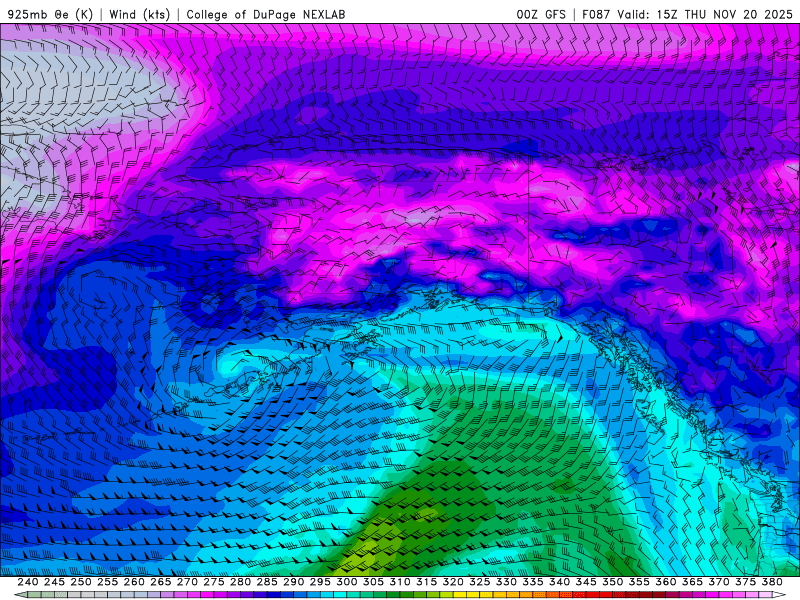Click the 350 value on the color scale
Viewport: 800px width, 600px height.
click(612, 582)
